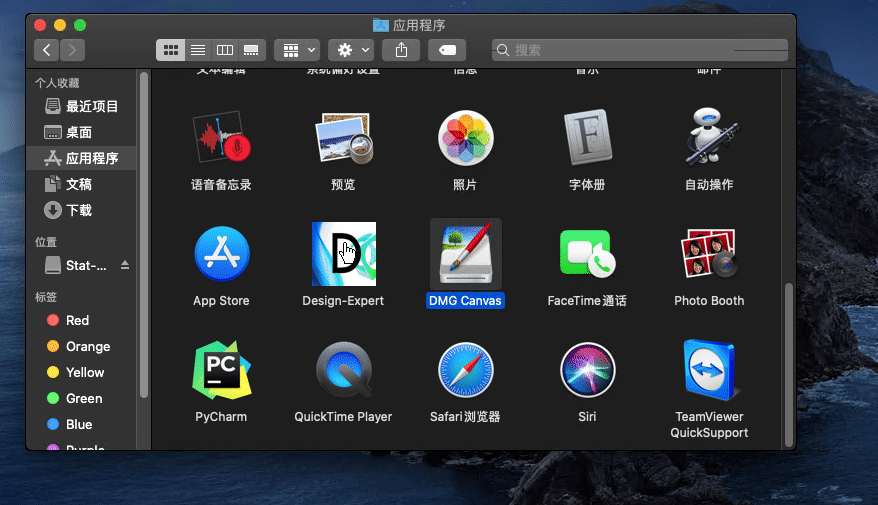The height and width of the screenshot is (505, 878).
Task: Go back with the left arrow button
Action: pyautogui.click(x=46, y=50)
